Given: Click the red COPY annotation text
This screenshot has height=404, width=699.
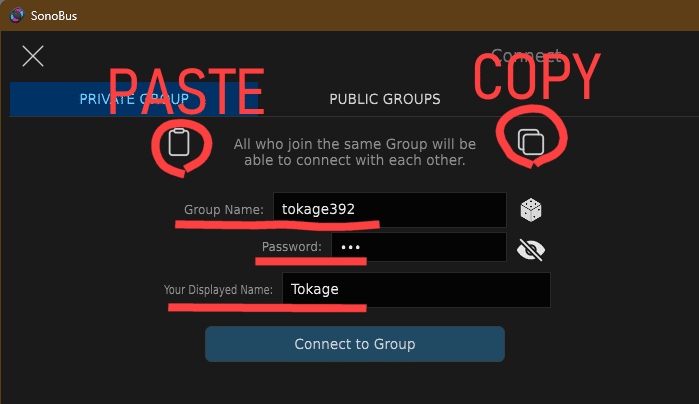Looking at the screenshot, I should 537,75.
